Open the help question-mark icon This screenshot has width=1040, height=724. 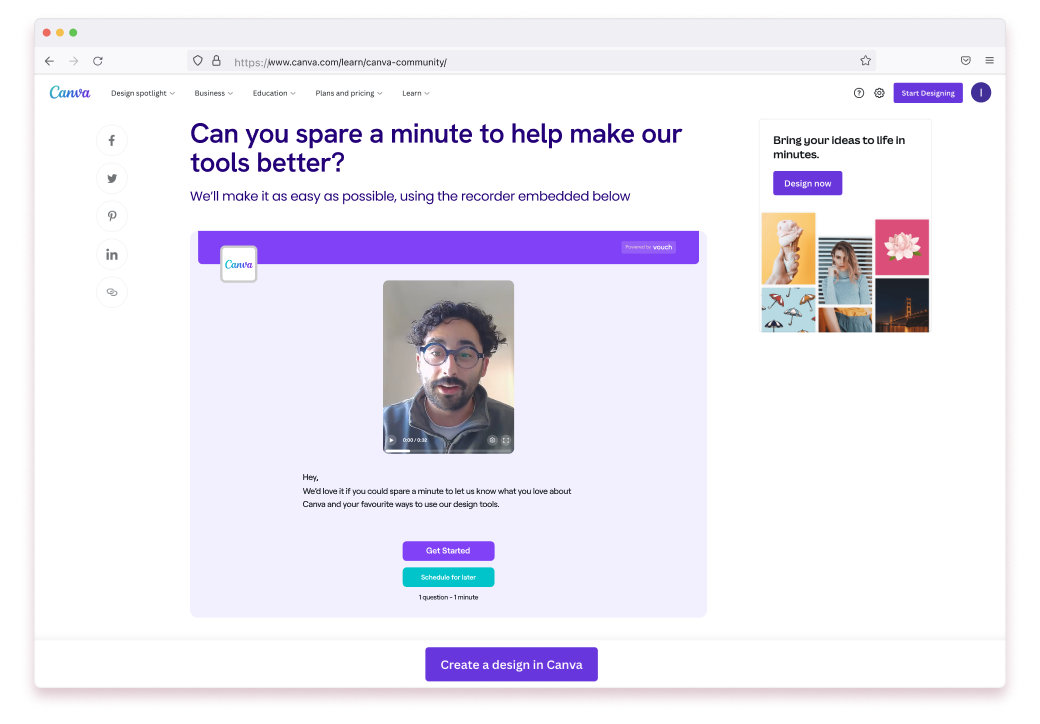pyautogui.click(x=858, y=92)
